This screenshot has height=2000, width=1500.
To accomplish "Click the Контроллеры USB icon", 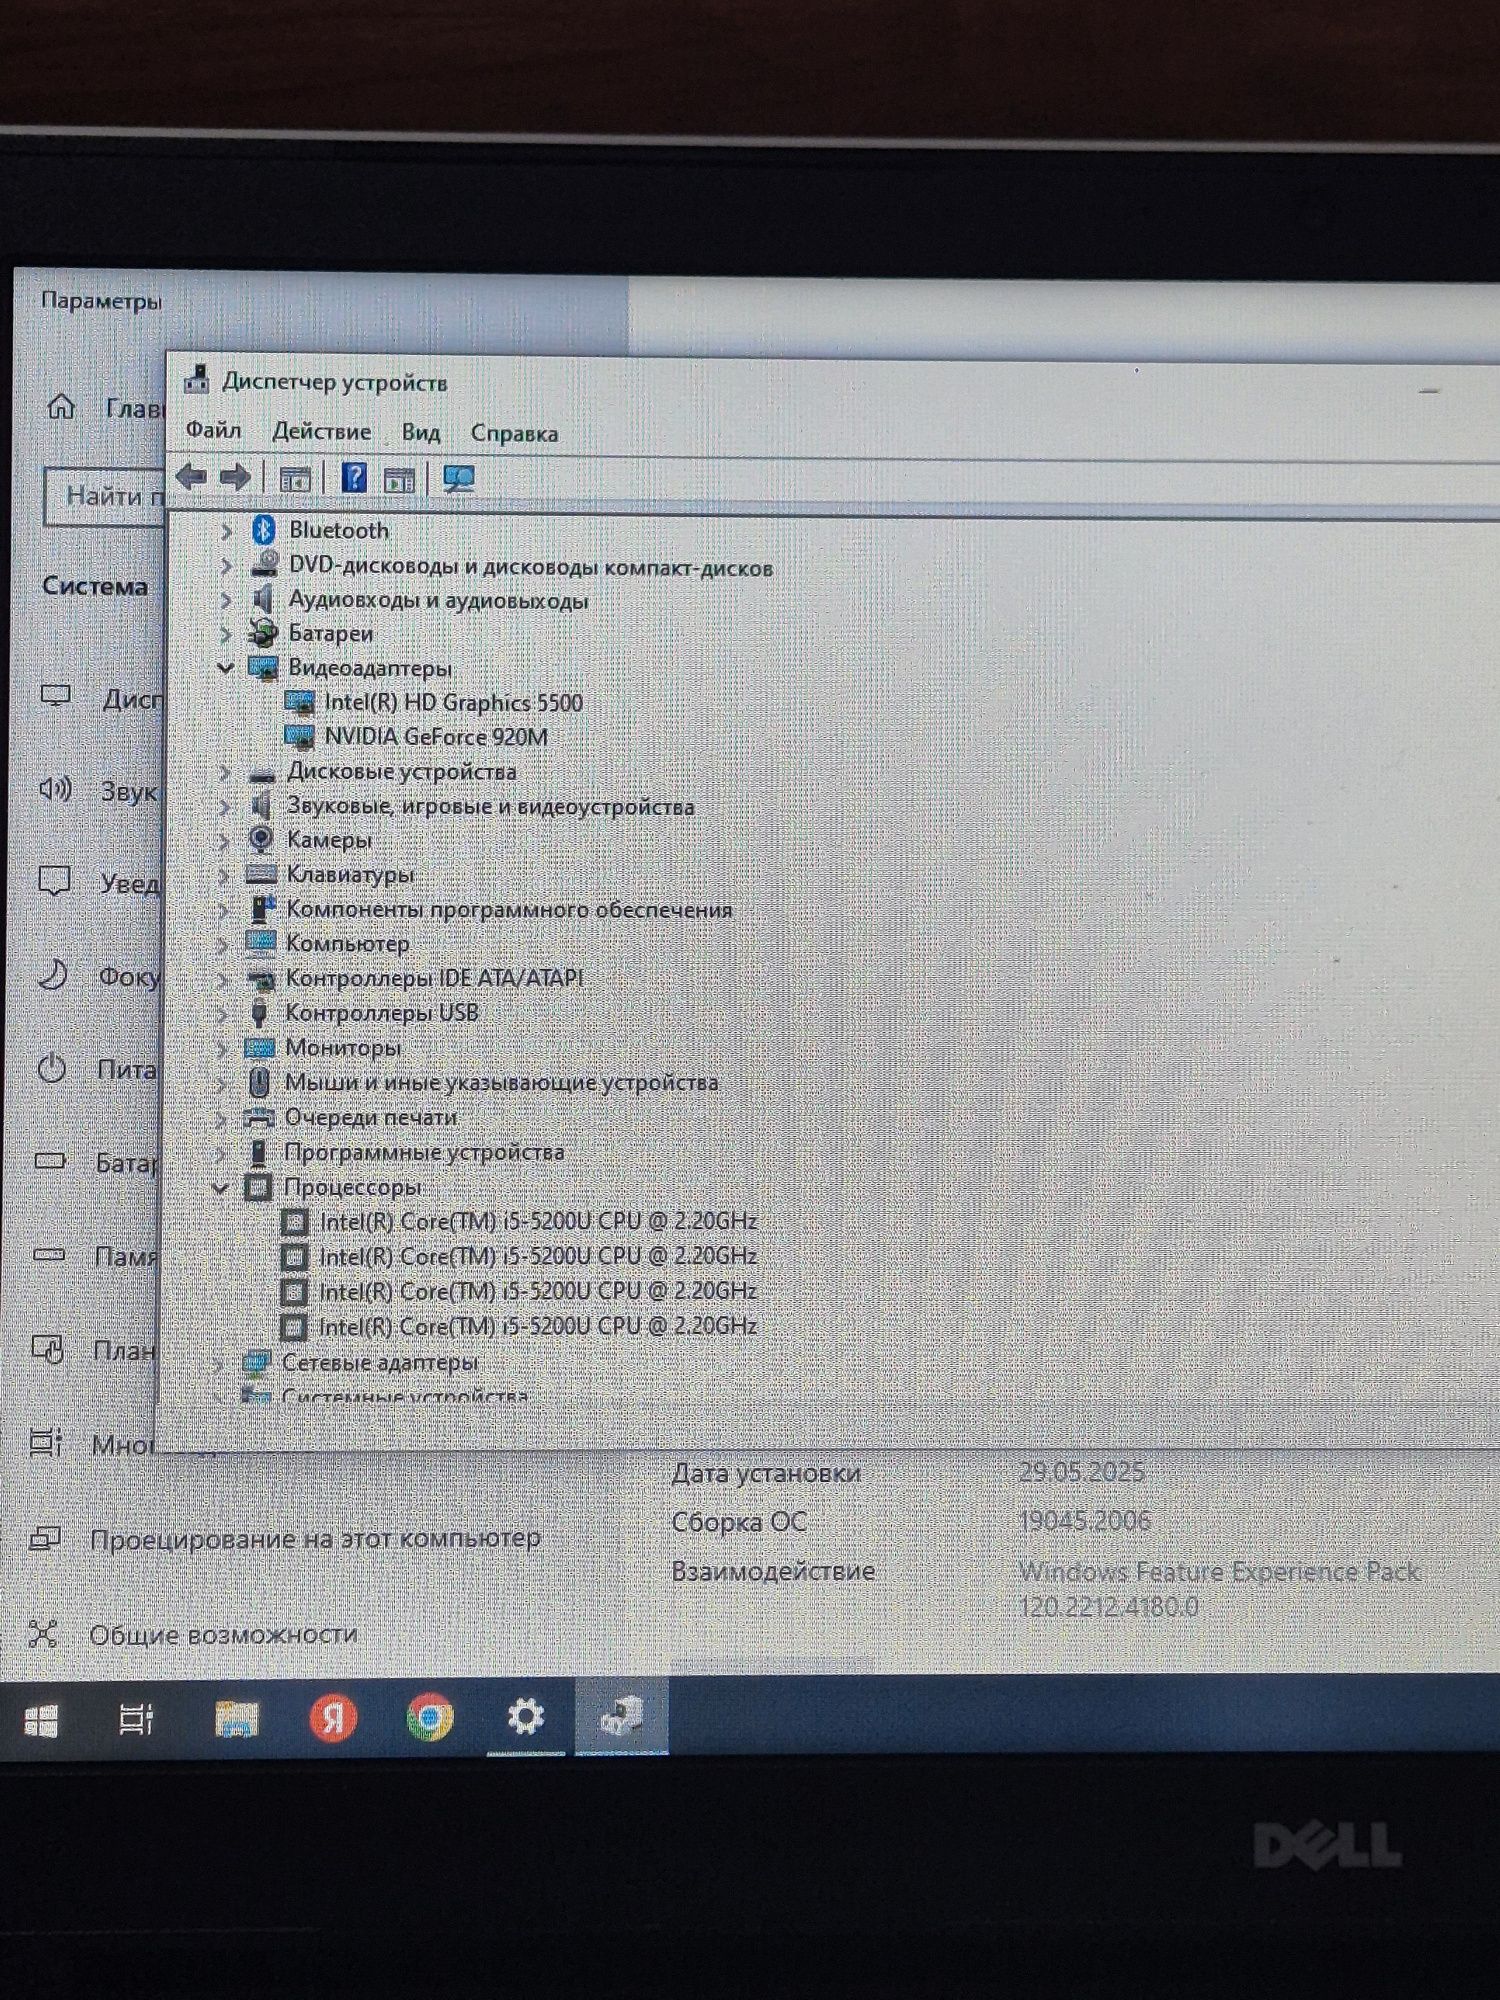I will 259,1012.
